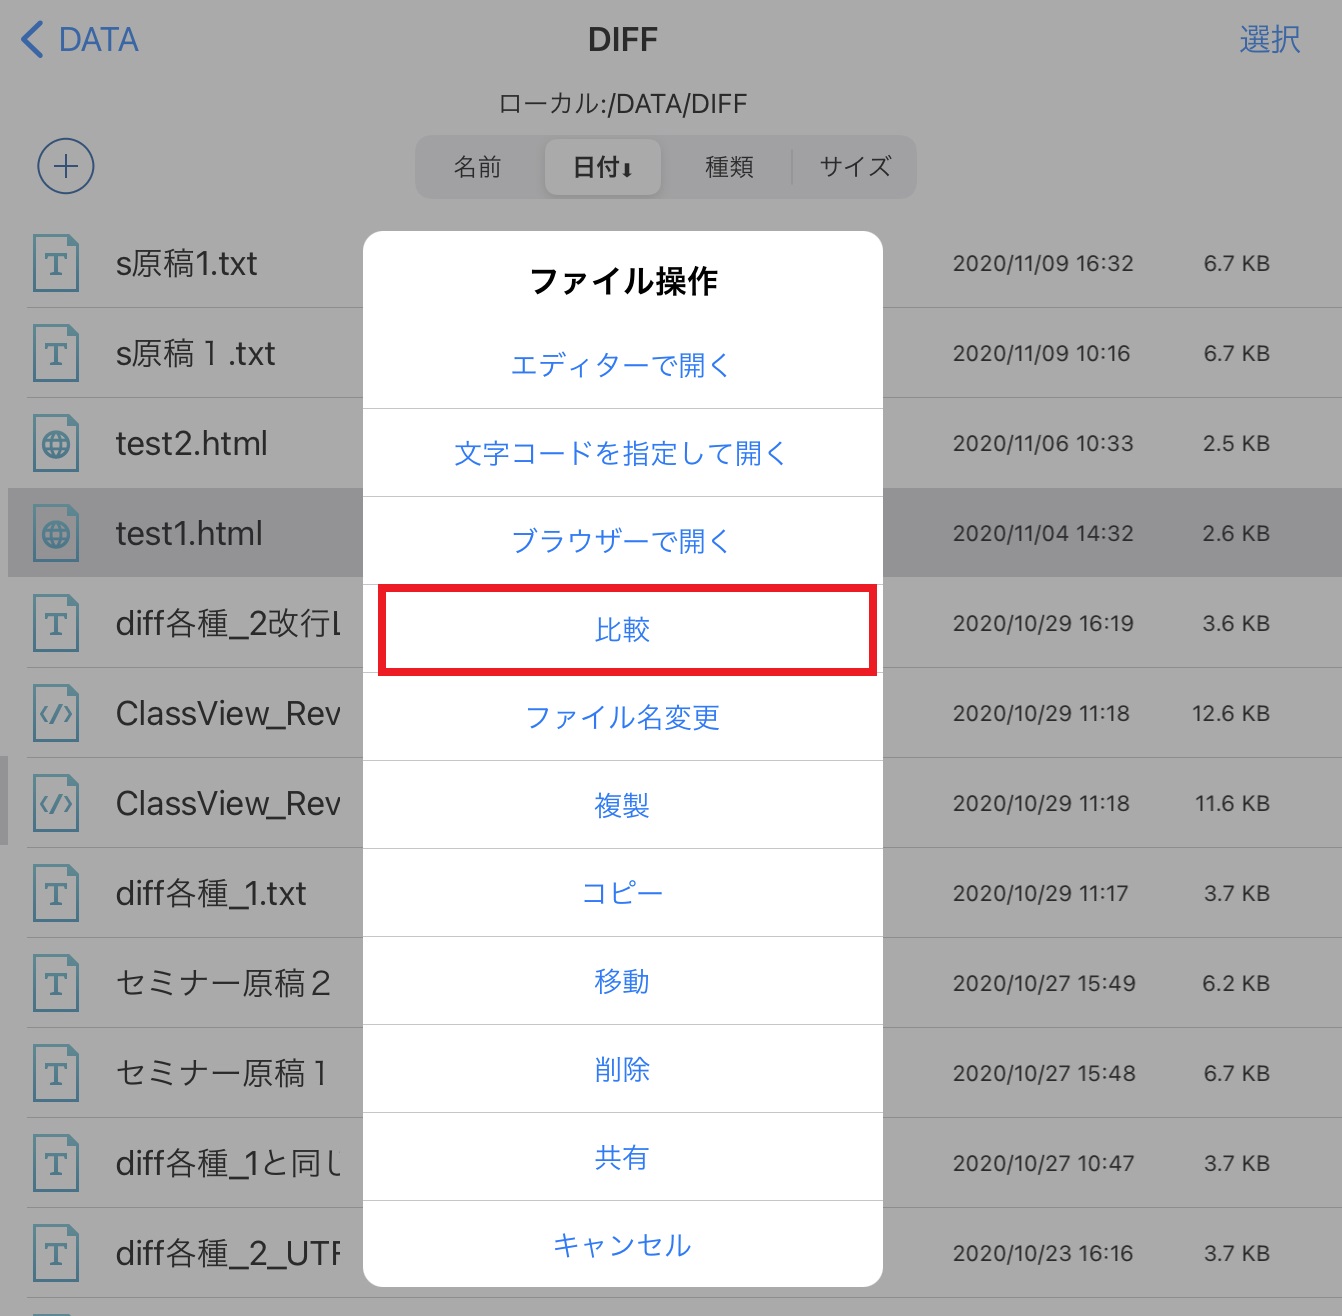This screenshot has height=1316, width=1342.
Task: Tap the 選択 button
Action: tap(1272, 40)
